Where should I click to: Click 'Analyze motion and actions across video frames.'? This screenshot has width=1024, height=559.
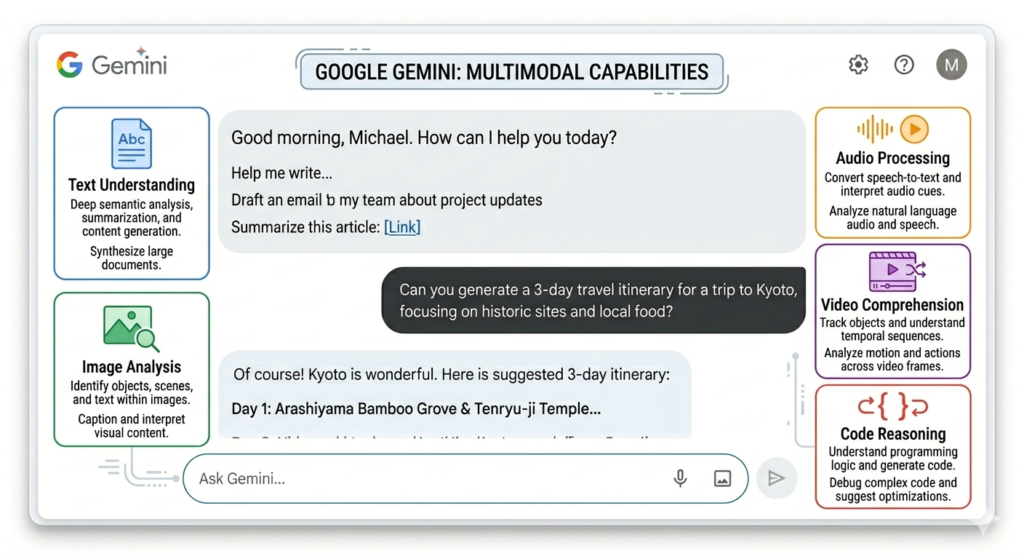(892, 359)
